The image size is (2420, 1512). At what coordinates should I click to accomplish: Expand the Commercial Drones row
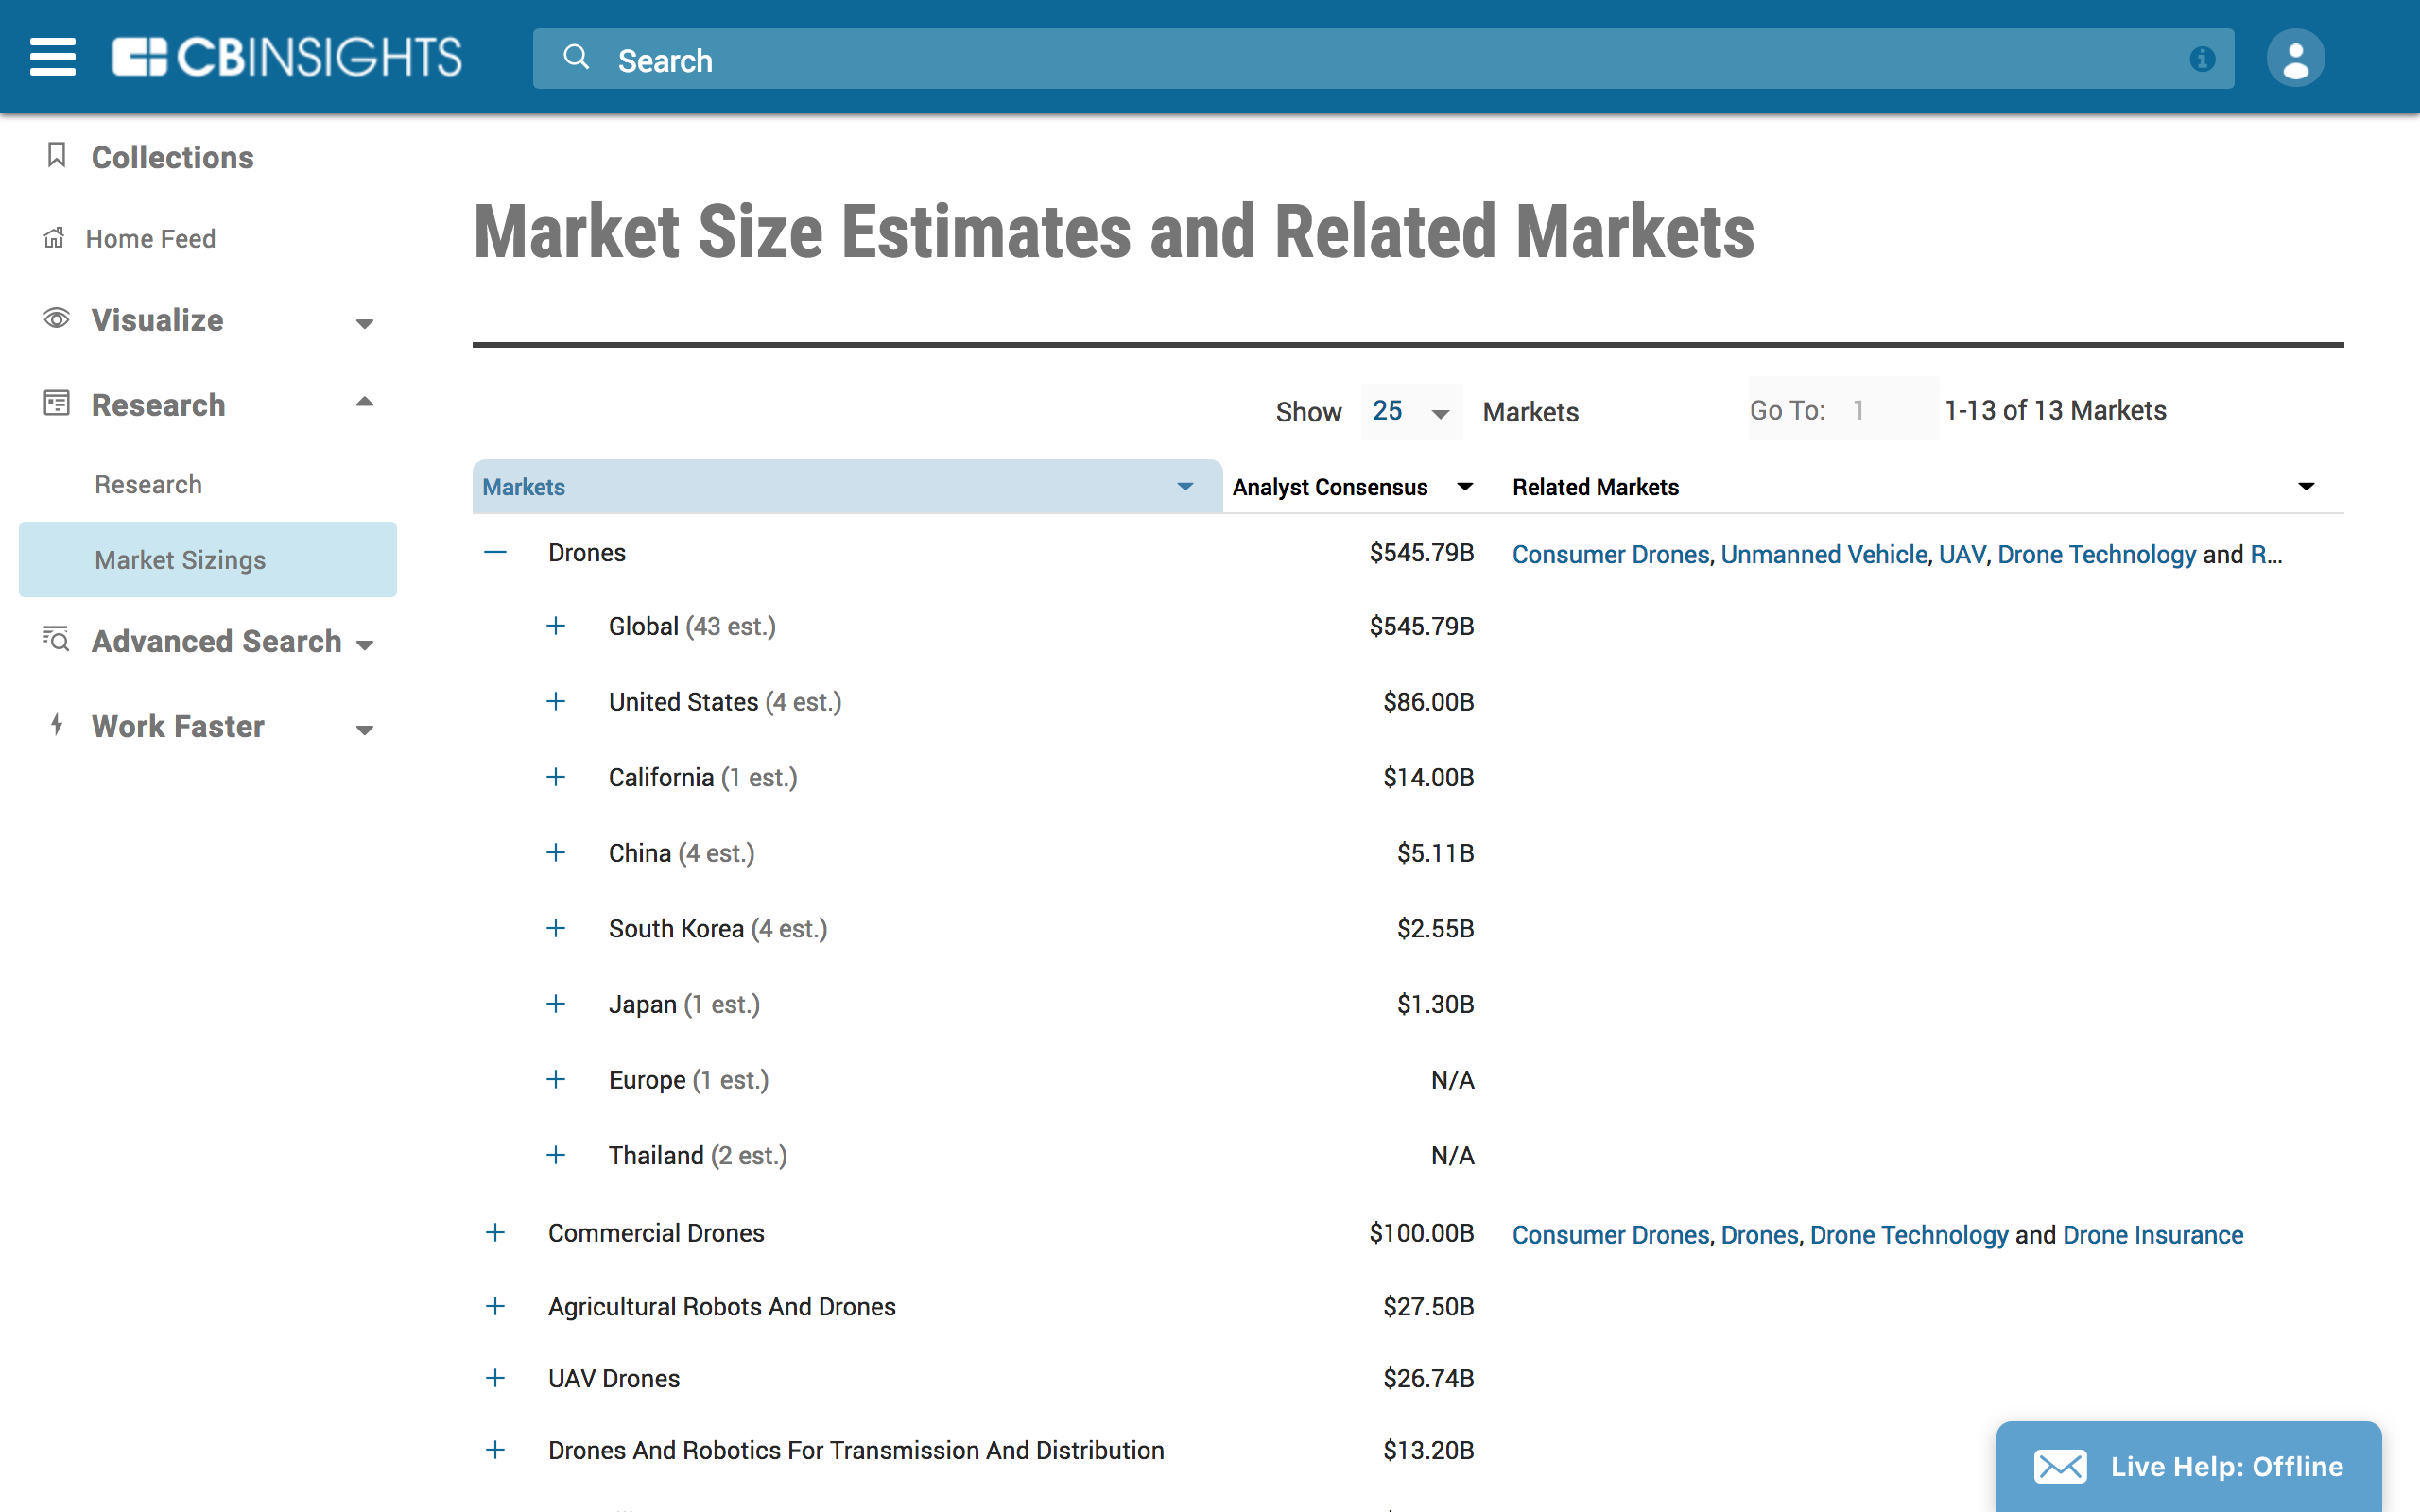495,1232
